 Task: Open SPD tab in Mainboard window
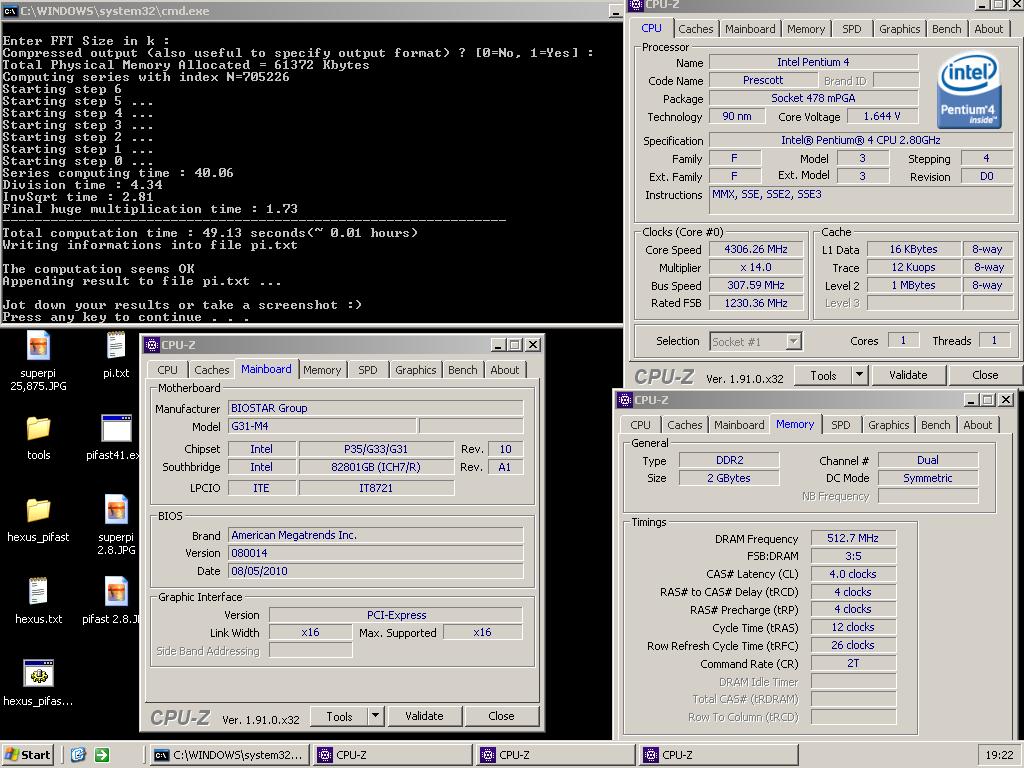pos(368,370)
